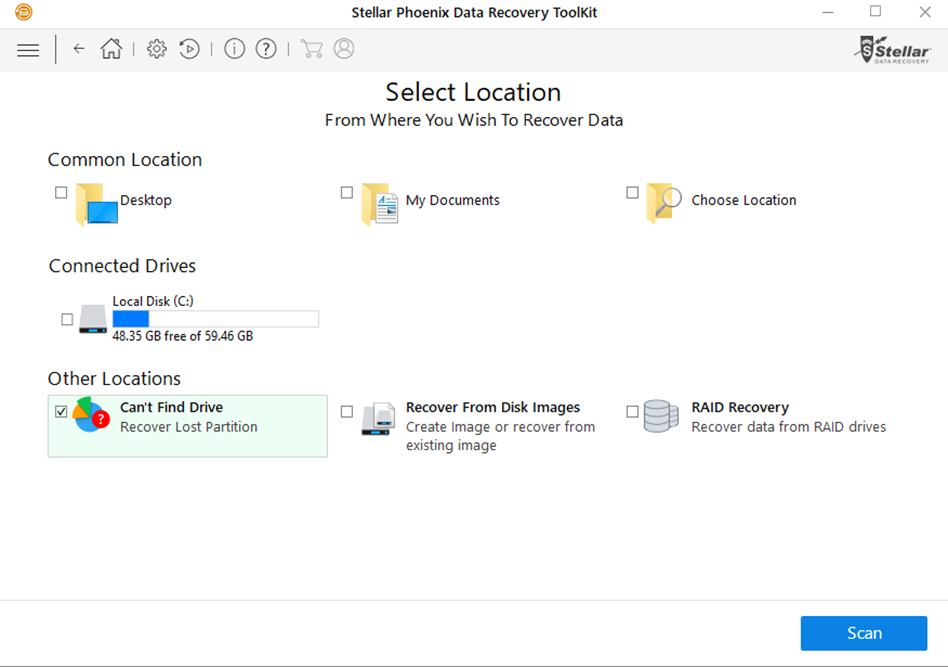Click the Stellar Data Recovery logo
948x667 pixels.
(x=893, y=50)
